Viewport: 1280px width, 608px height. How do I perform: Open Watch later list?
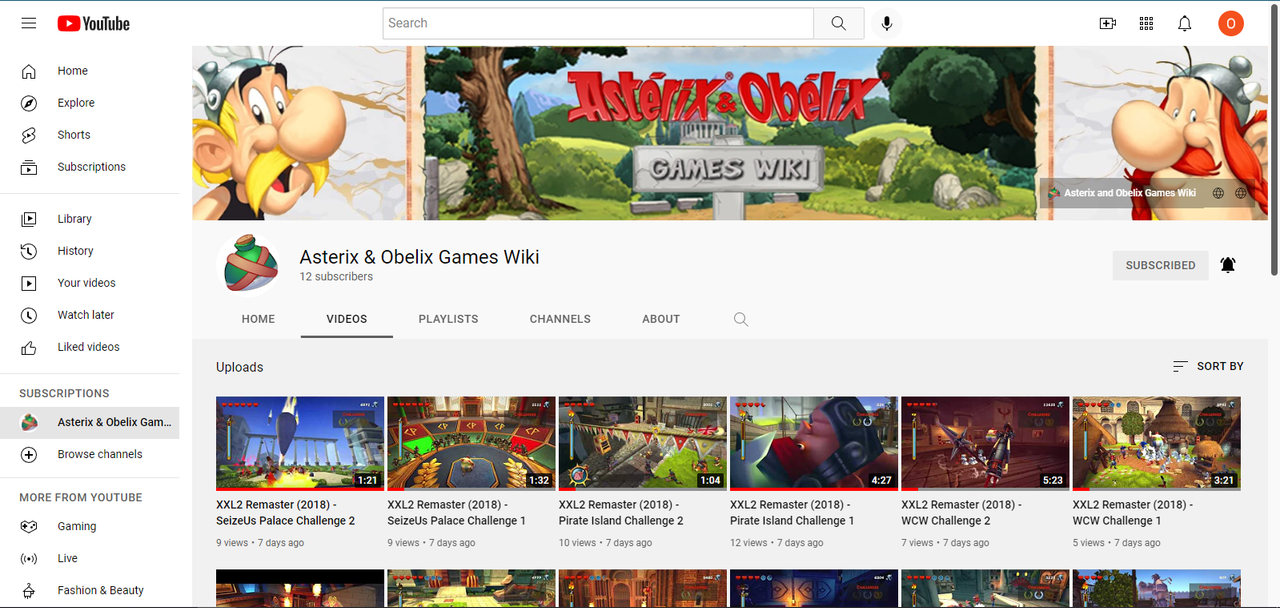tap(90, 315)
